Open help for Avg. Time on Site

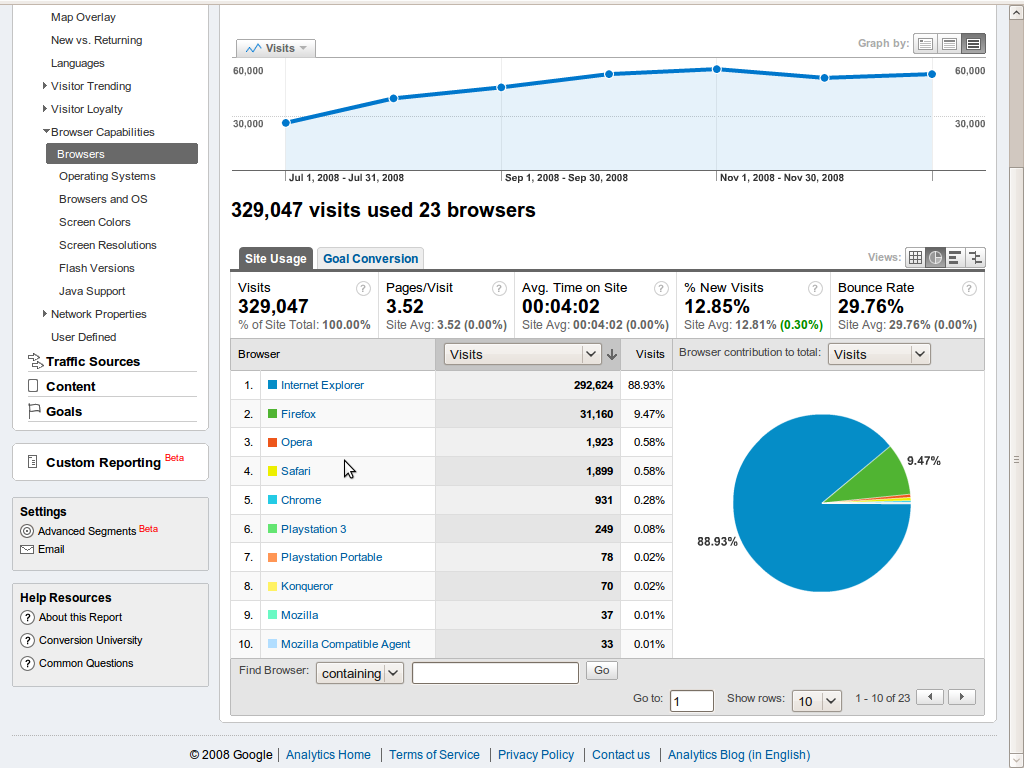pos(661,289)
